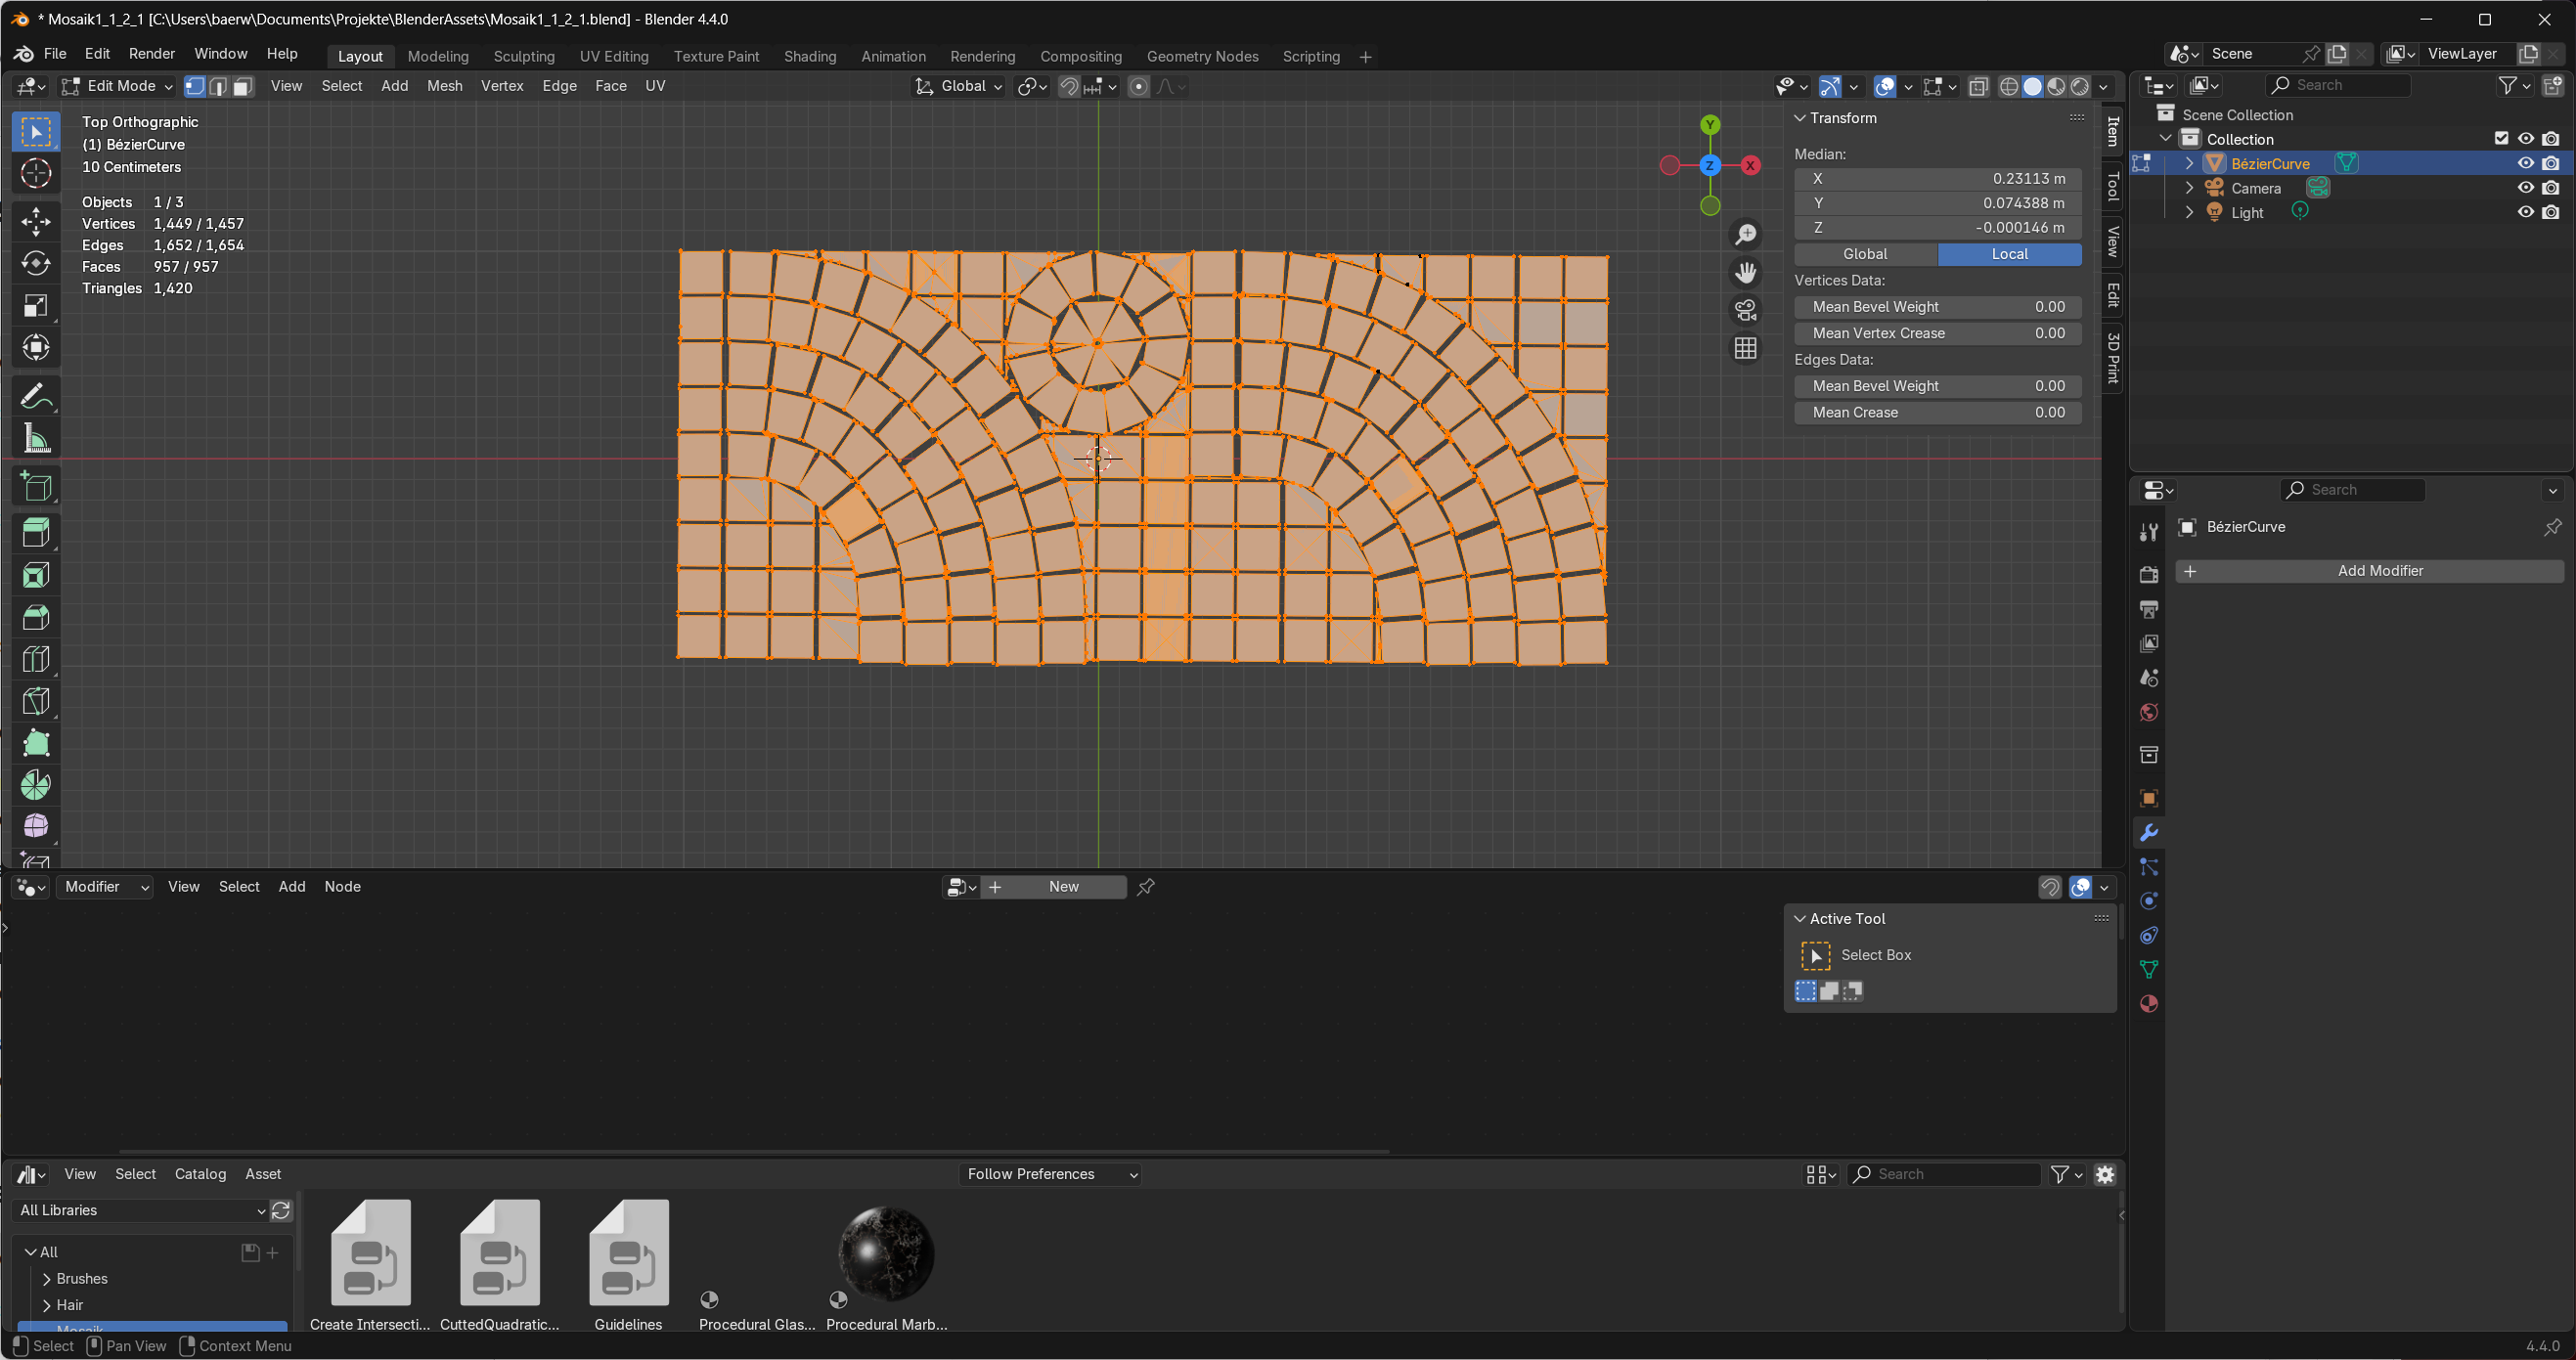The height and width of the screenshot is (1360, 2576).
Task: Select the Move tool in toolbar
Action: click(x=36, y=221)
